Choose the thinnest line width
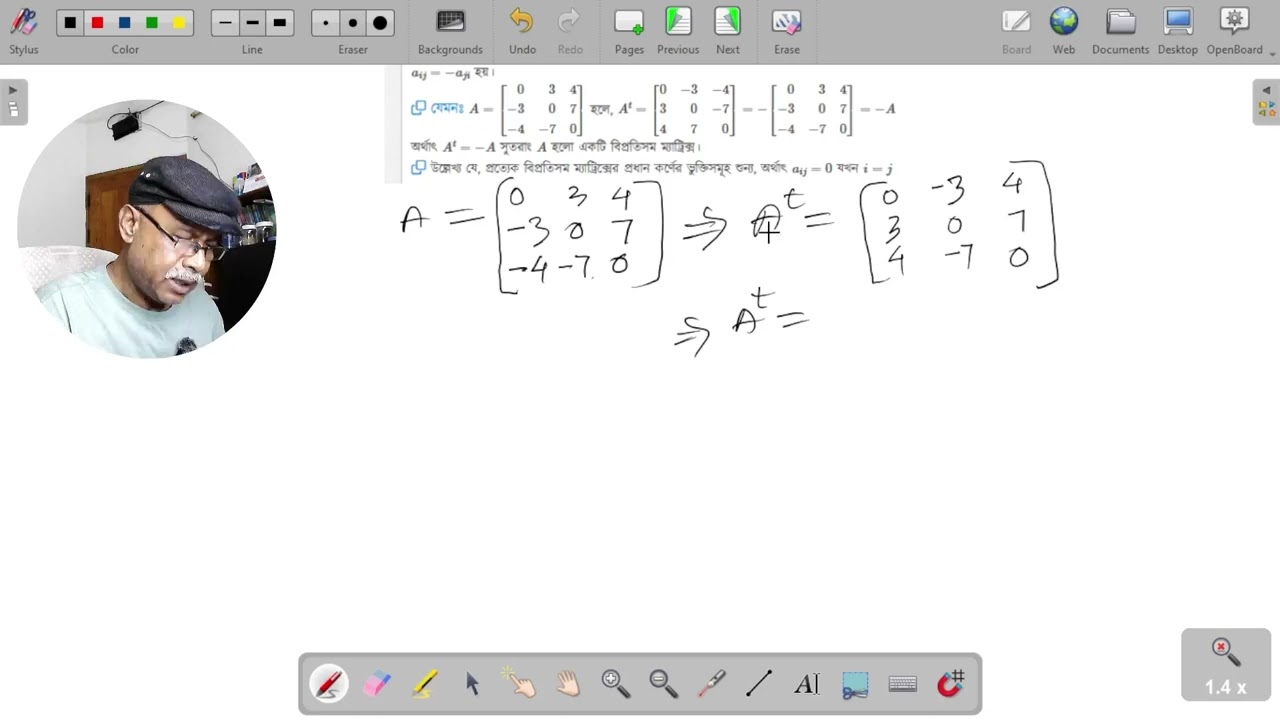The height and width of the screenshot is (720, 1280). tap(225, 23)
